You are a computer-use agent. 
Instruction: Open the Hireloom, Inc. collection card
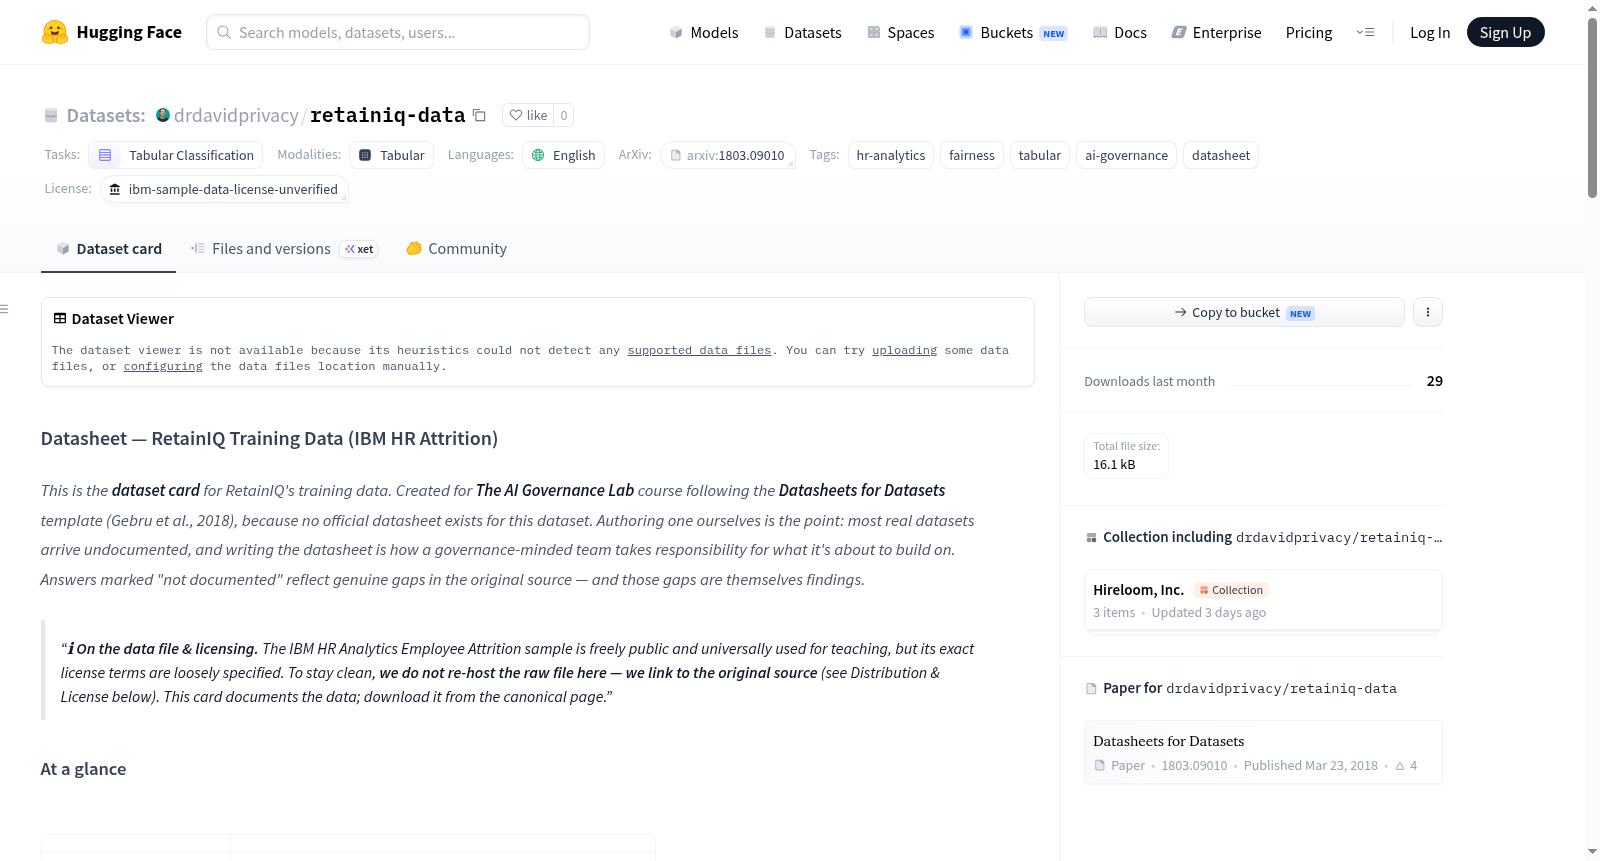tap(1263, 600)
